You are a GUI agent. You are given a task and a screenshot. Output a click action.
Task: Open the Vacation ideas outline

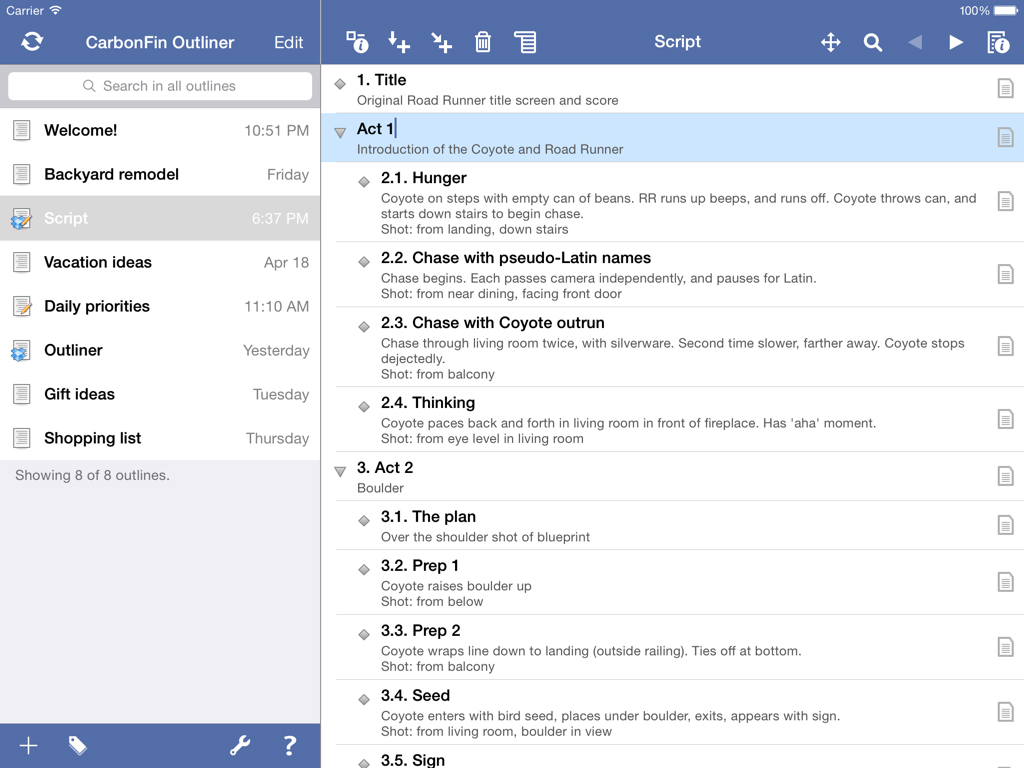pos(160,262)
